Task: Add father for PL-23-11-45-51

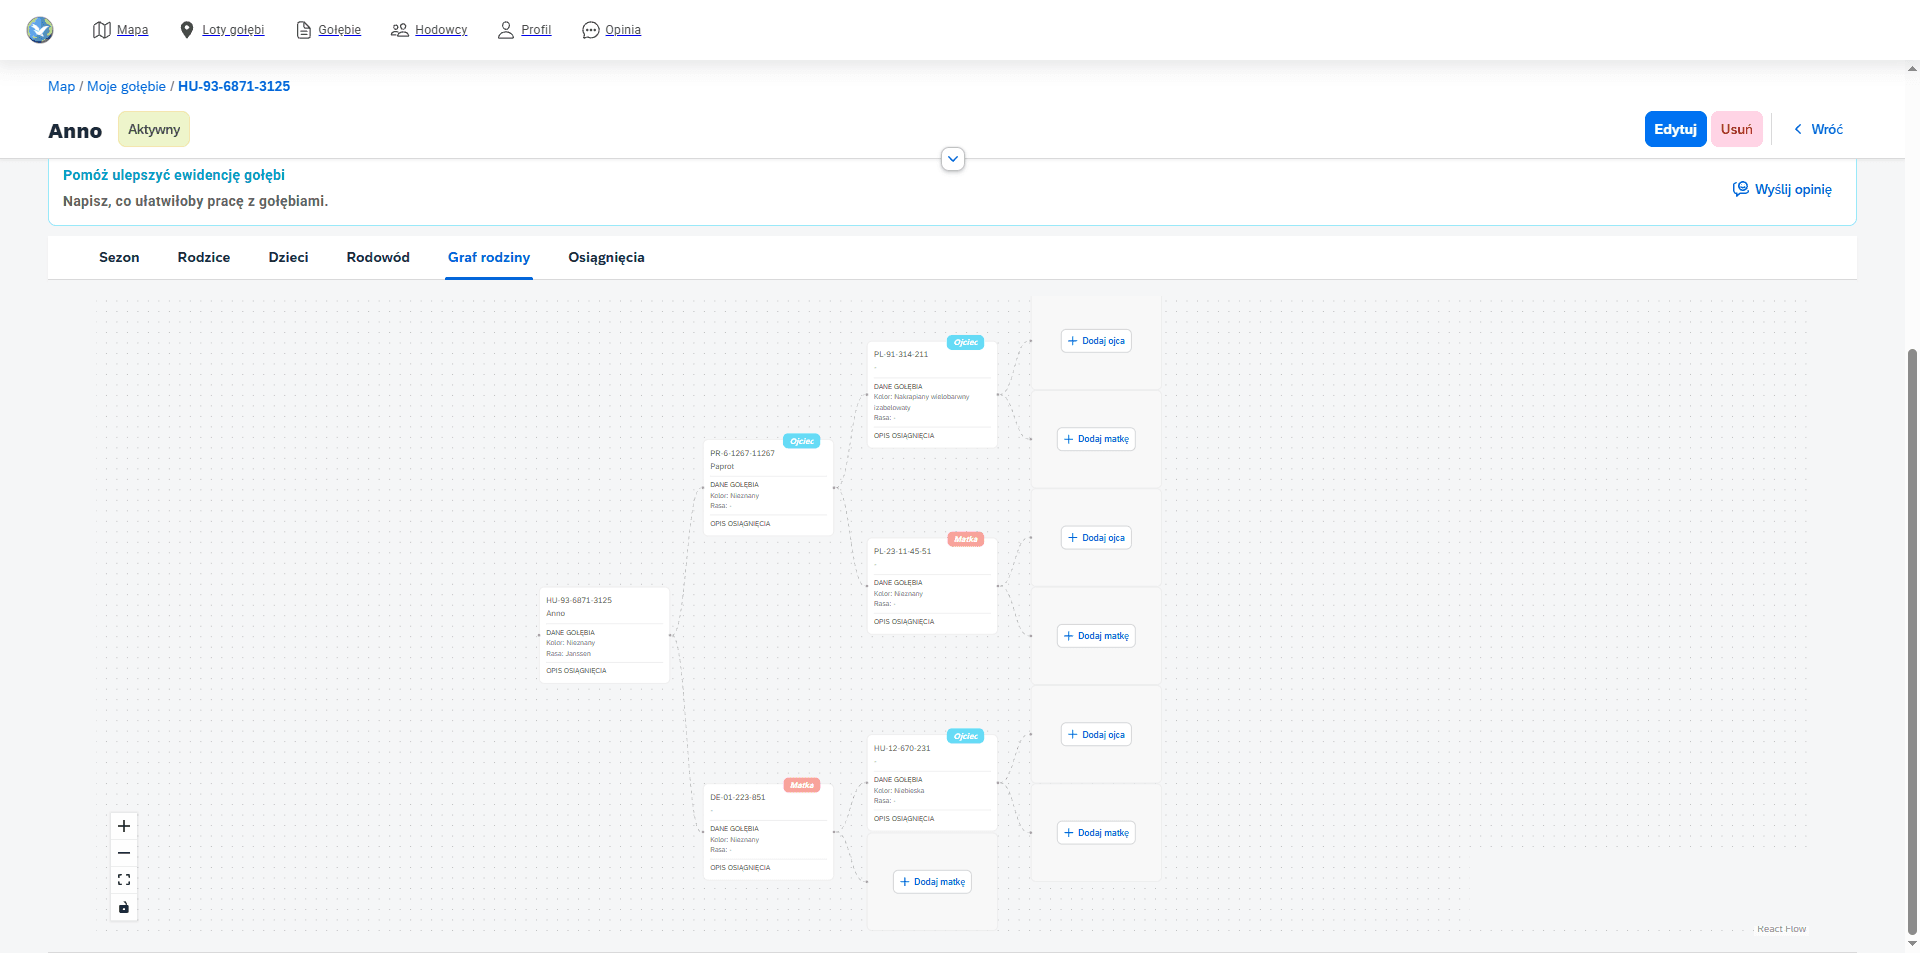Action: point(1096,538)
